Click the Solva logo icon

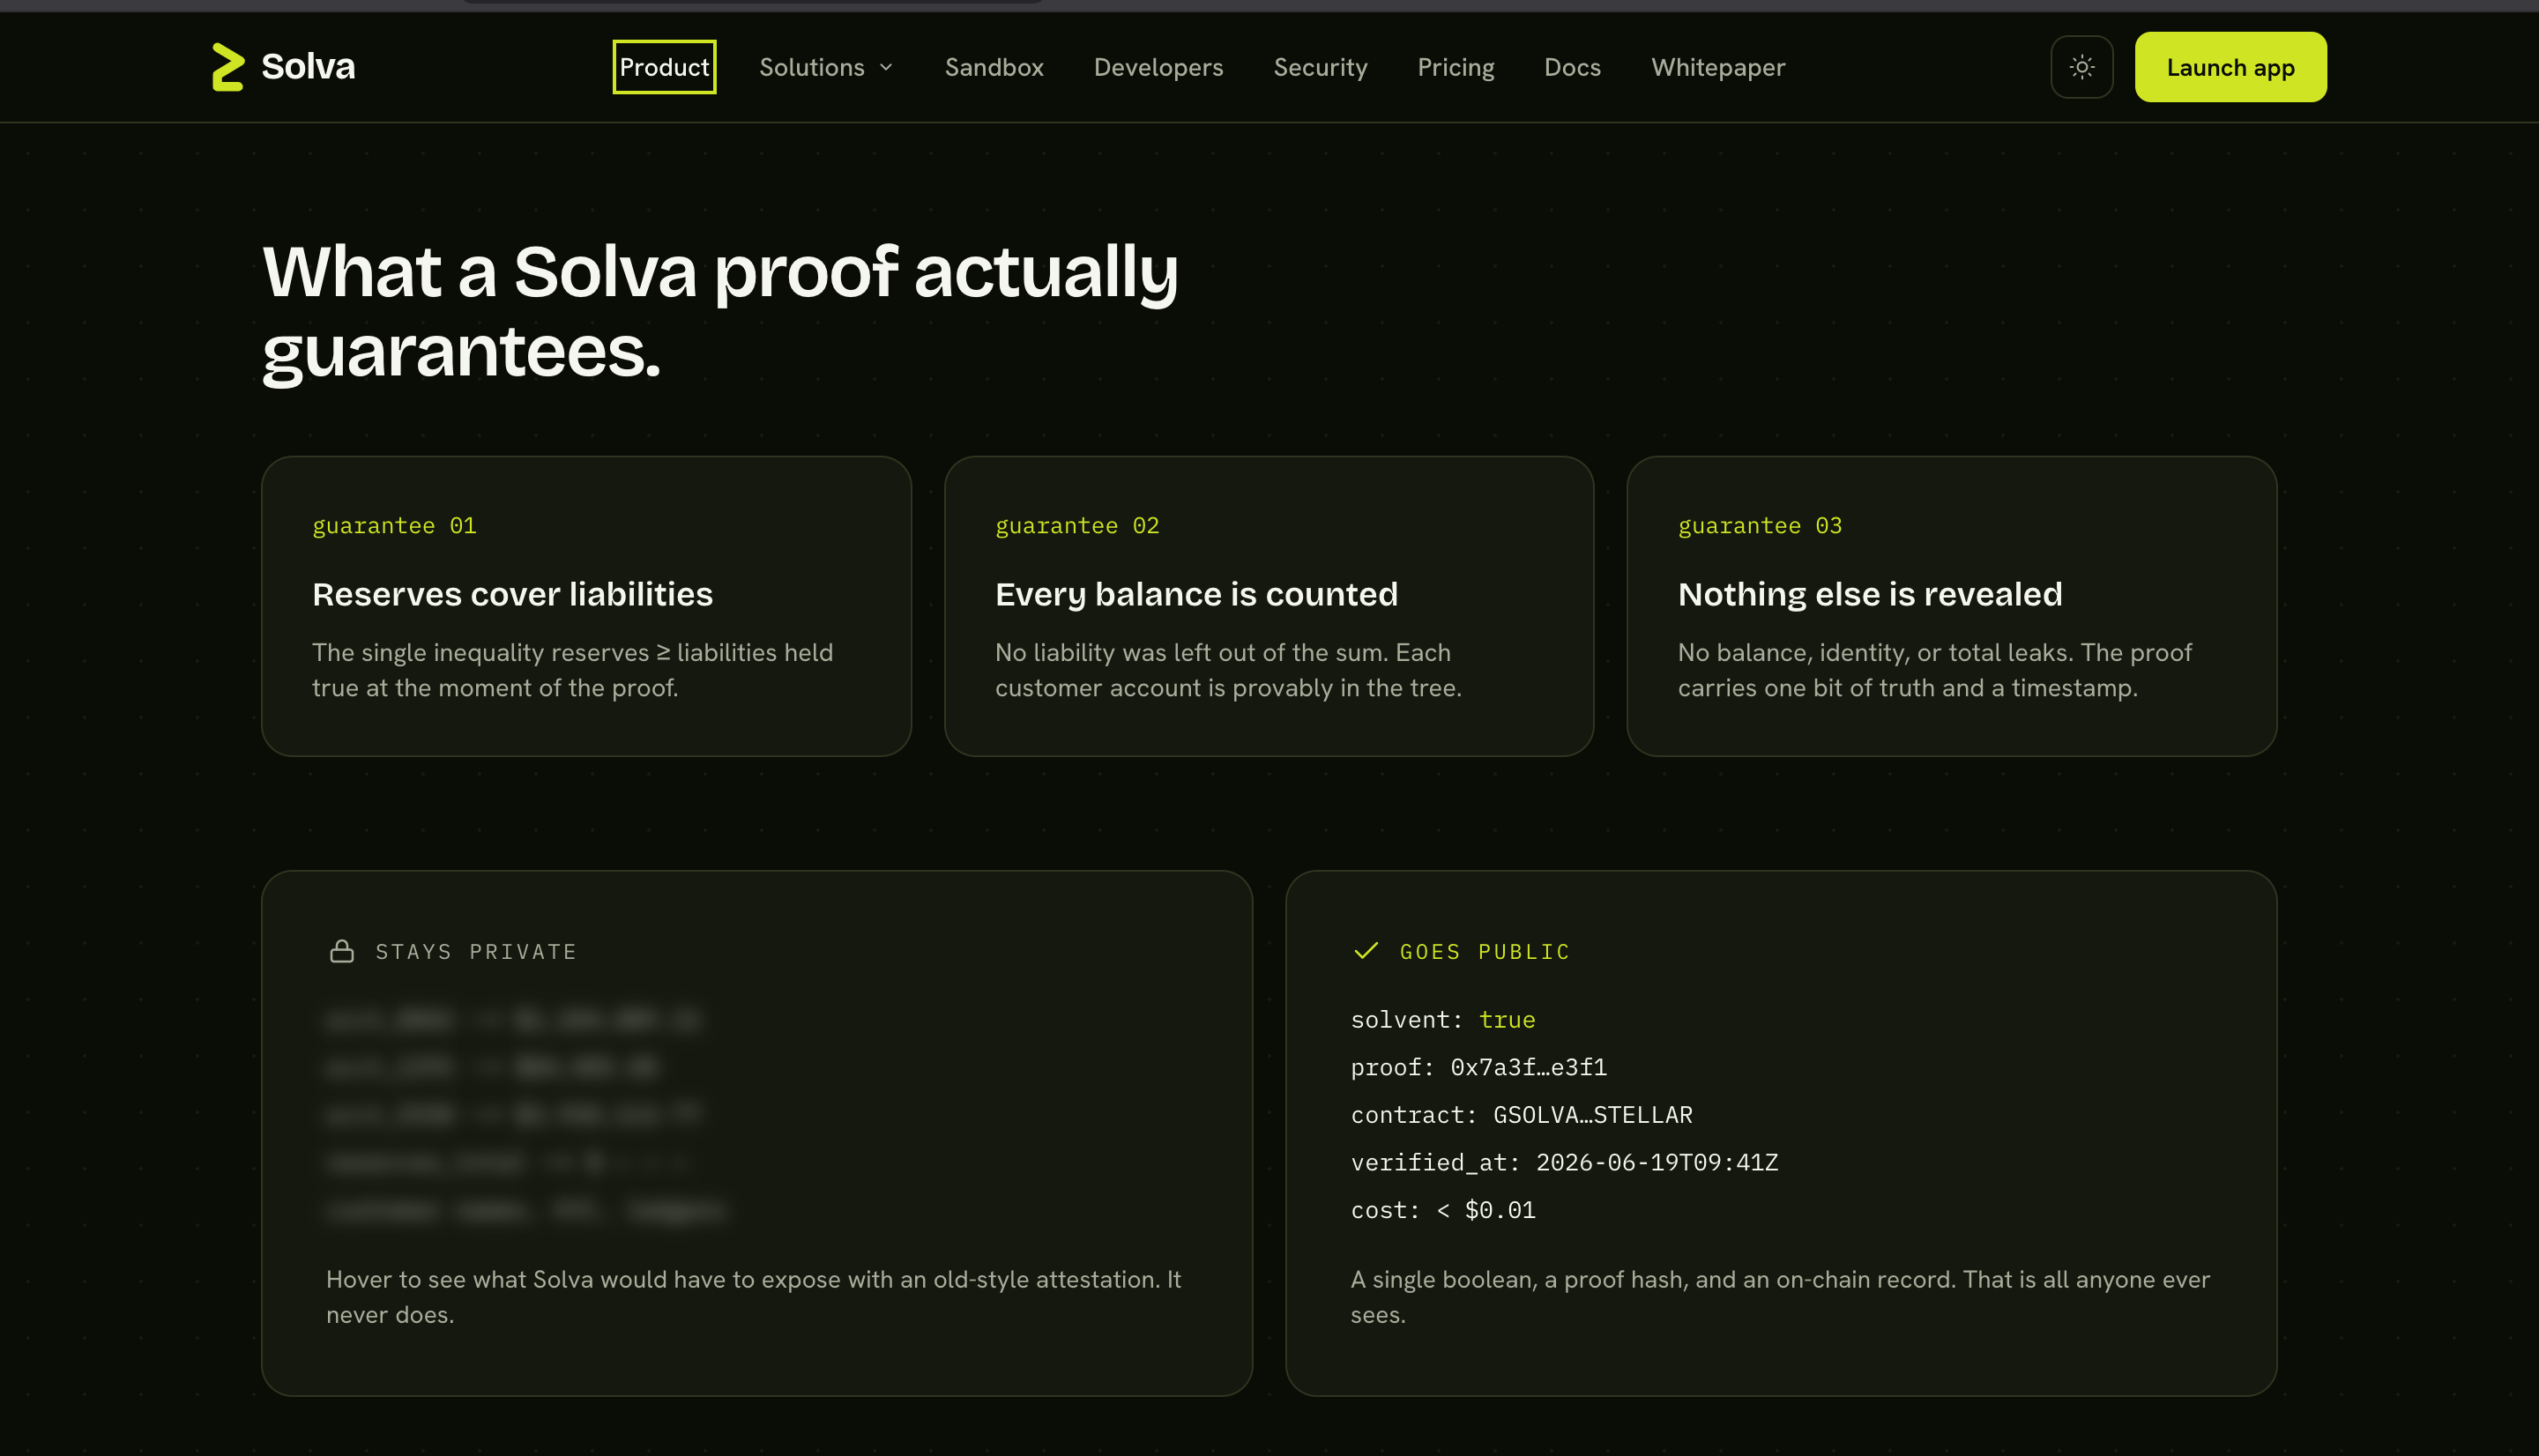coord(228,67)
